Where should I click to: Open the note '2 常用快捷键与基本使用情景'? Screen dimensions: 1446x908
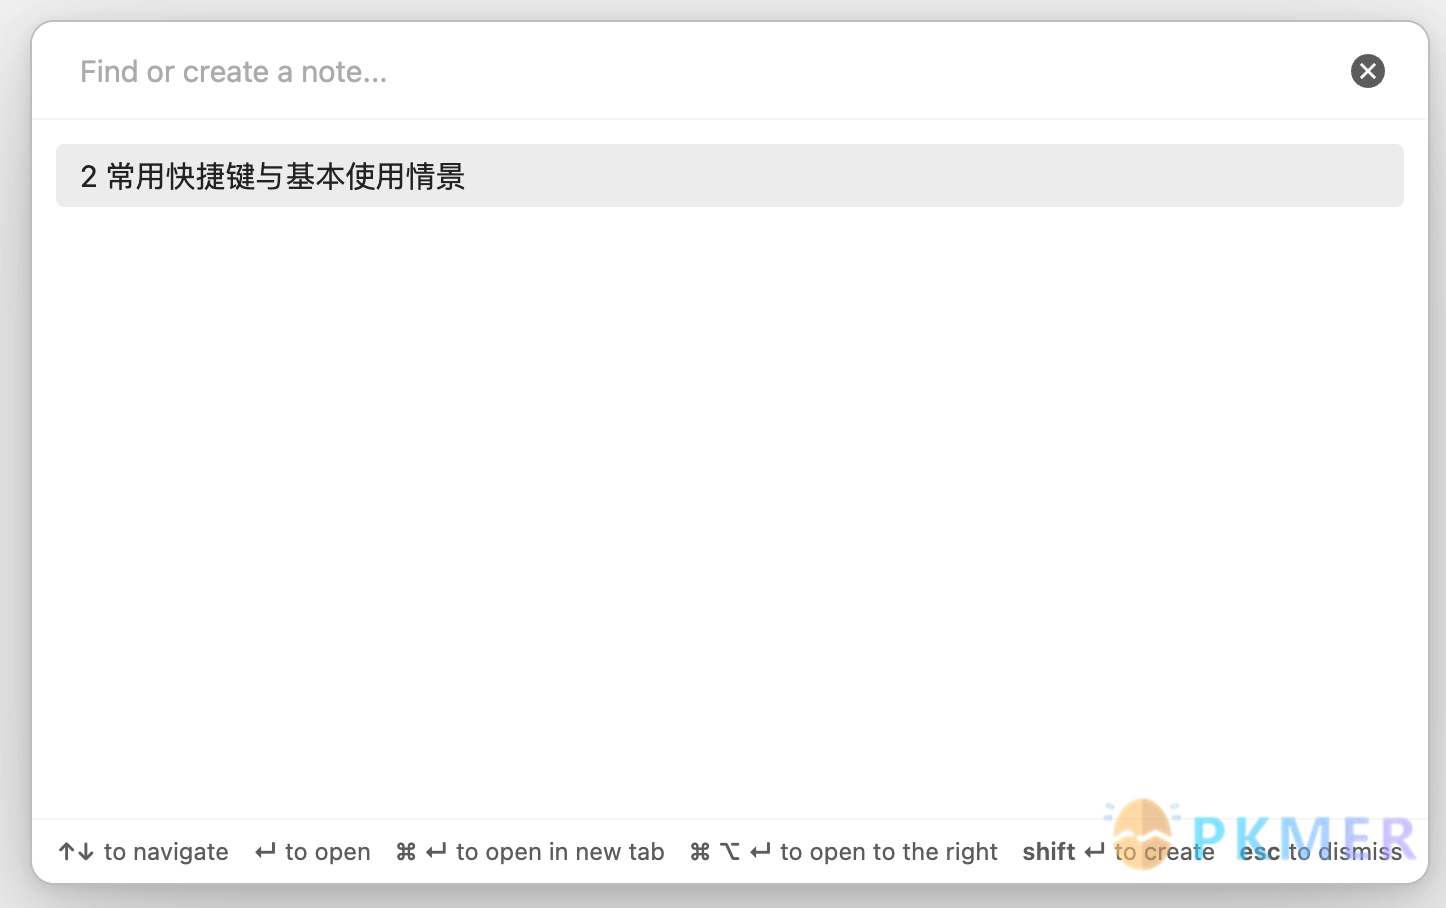click(730, 176)
